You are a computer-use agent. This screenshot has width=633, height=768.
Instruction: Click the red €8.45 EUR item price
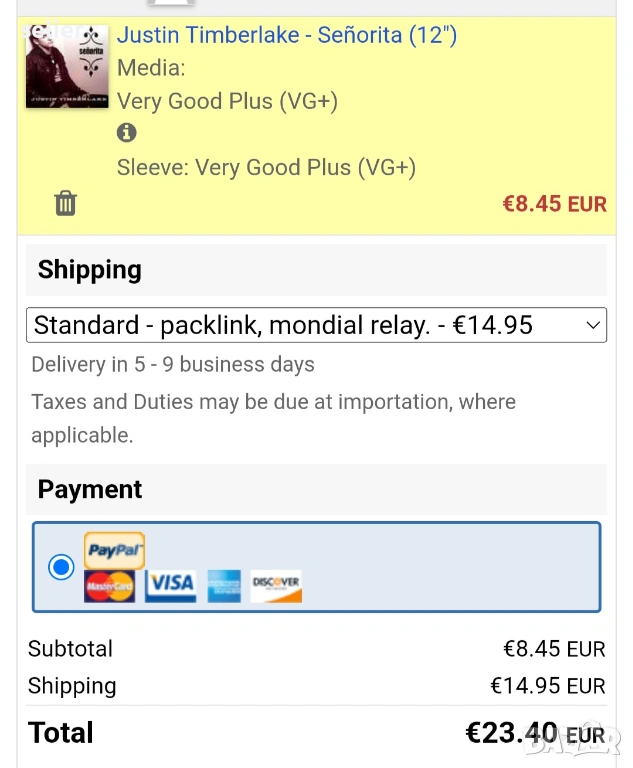tap(555, 204)
